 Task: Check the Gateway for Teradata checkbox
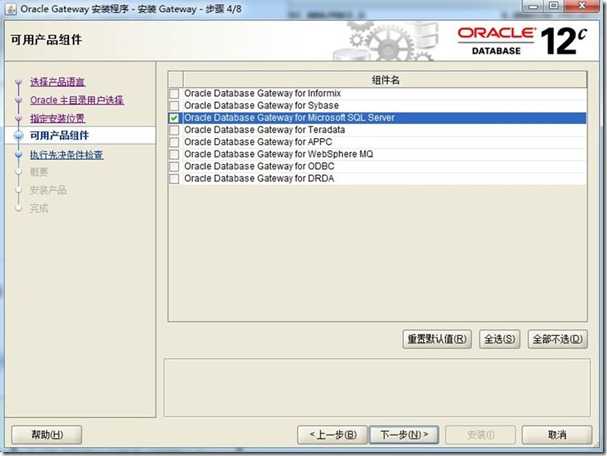click(x=174, y=130)
